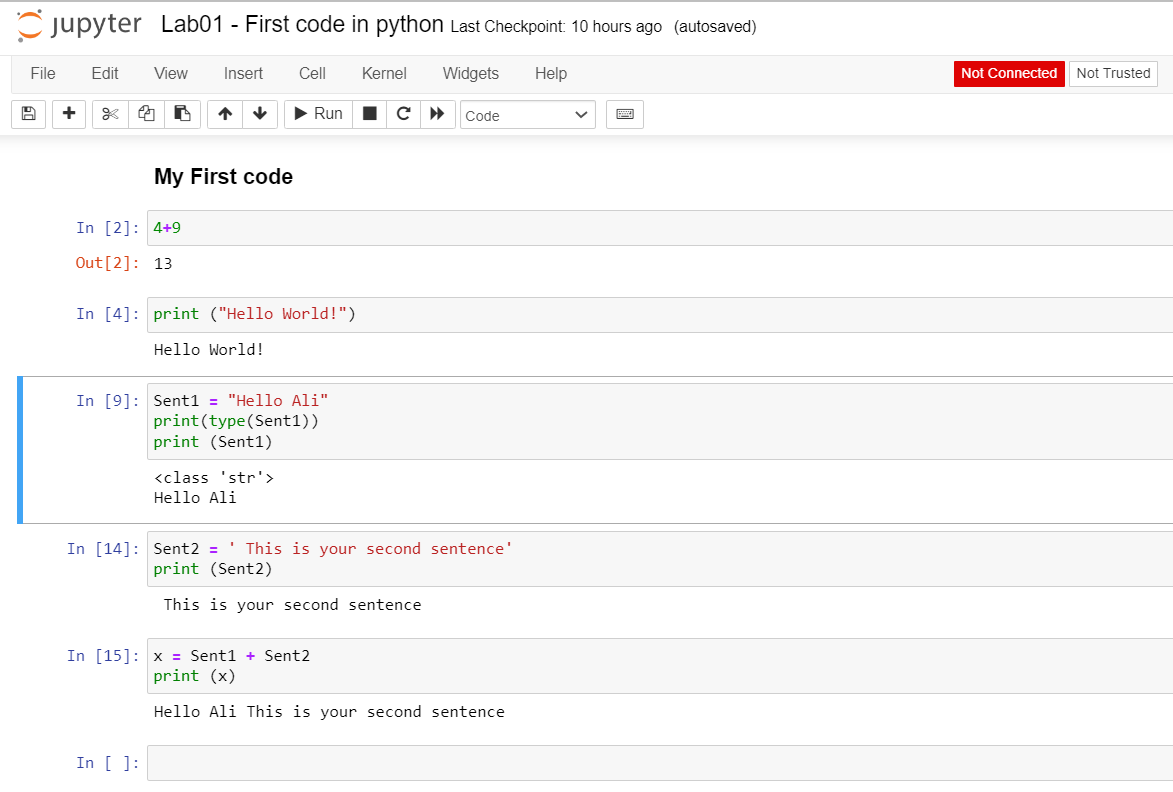Image resolution: width=1173 pixels, height=792 pixels.
Task: Open the Cell menu
Action: [x=312, y=73]
